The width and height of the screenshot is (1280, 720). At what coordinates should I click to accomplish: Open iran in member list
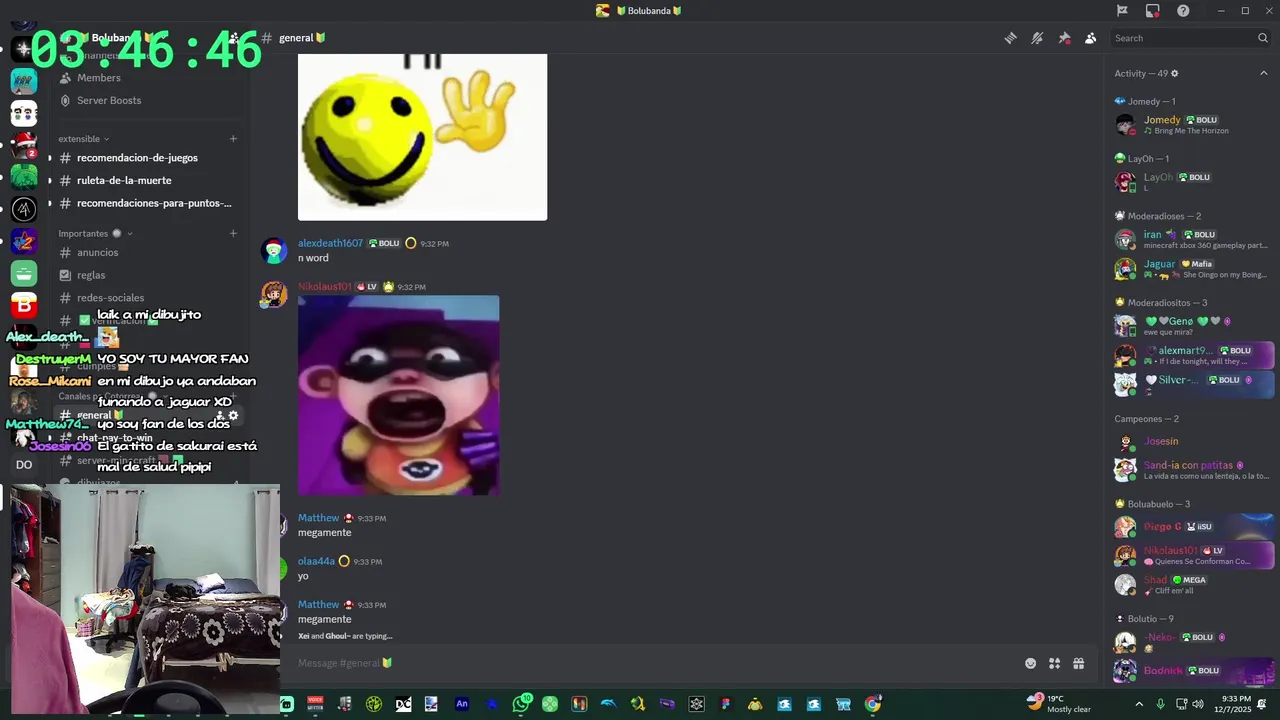[x=1192, y=239]
